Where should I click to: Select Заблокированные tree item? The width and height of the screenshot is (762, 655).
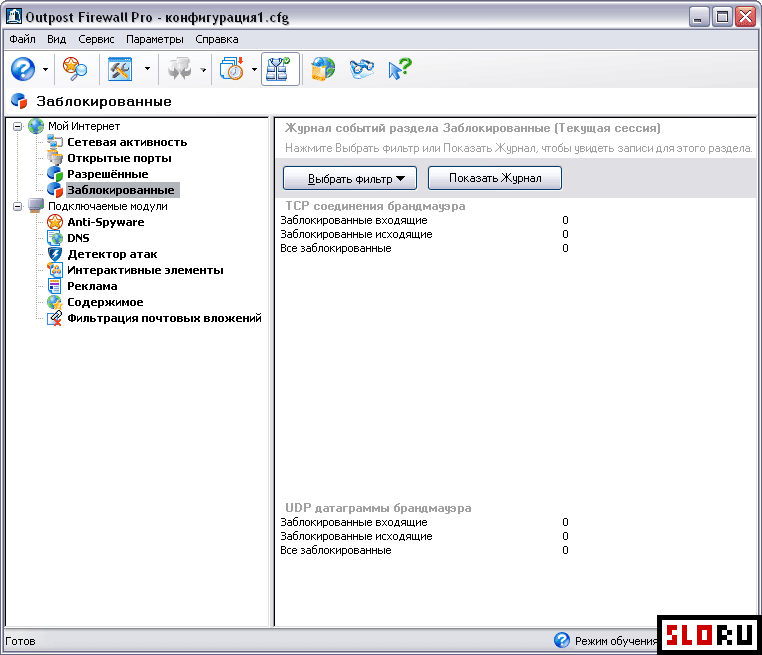[121, 190]
